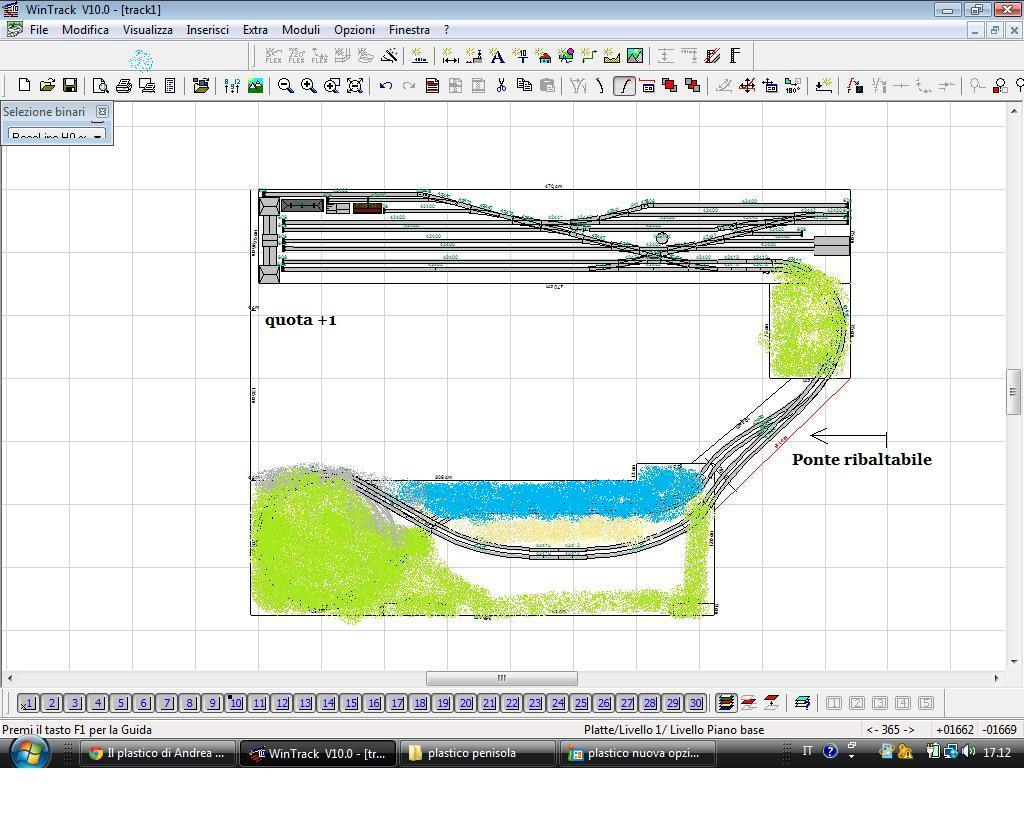
Task: Click the taskbar clock showing 17.12
Action: click(997, 752)
